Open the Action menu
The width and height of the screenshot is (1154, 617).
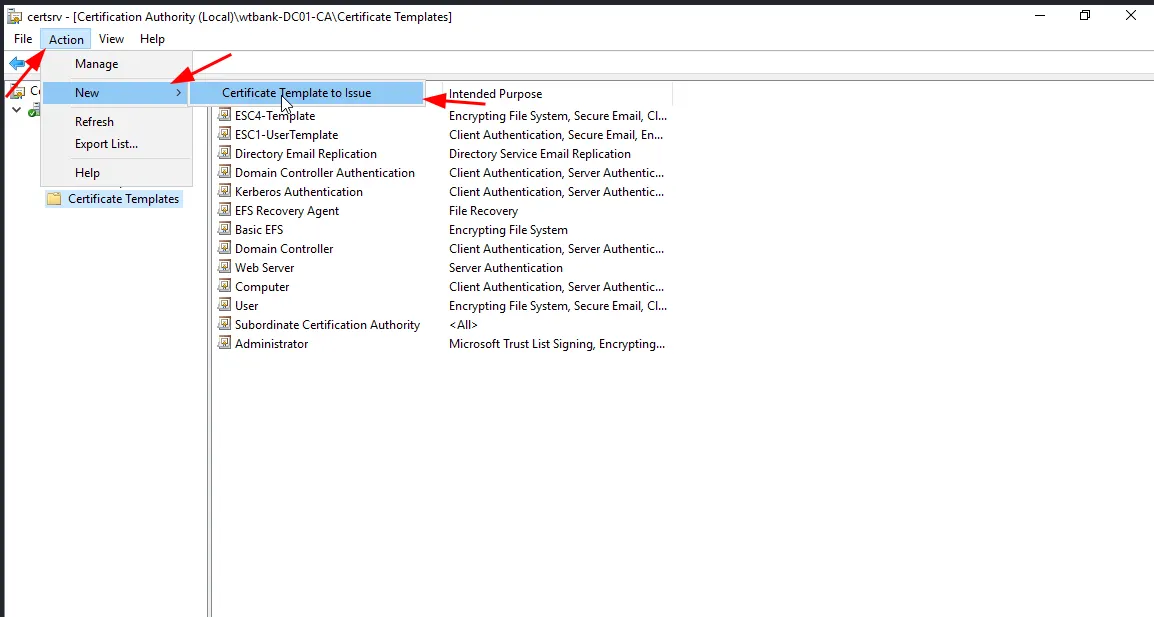66,39
